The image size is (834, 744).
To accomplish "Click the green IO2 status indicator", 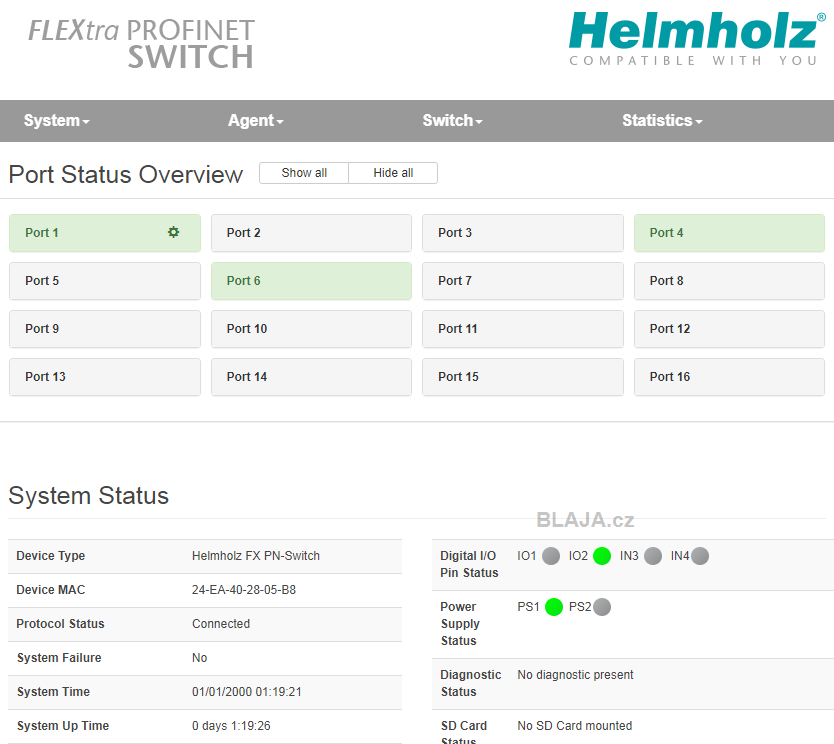I will click(602, 556).
